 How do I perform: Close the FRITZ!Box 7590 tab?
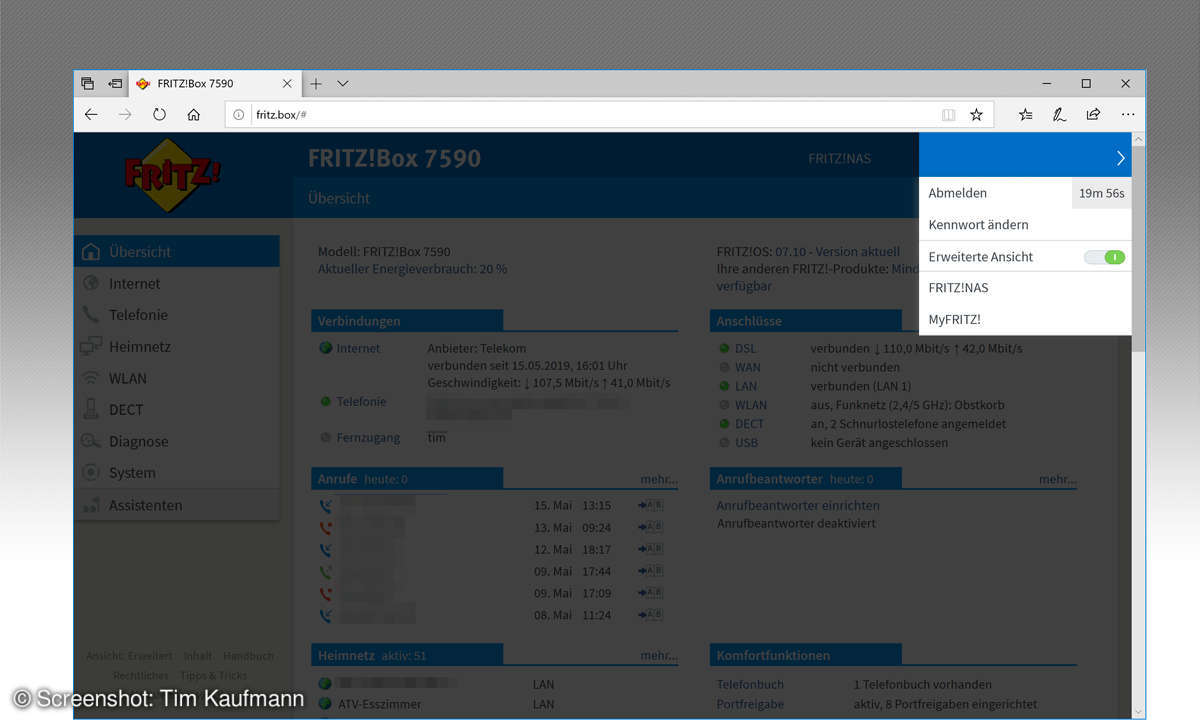click(x=288, y=84)
